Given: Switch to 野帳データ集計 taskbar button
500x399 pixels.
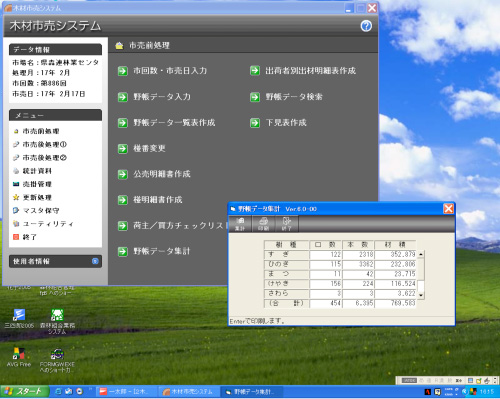Looking at the screenshot, I should point(252,392).
